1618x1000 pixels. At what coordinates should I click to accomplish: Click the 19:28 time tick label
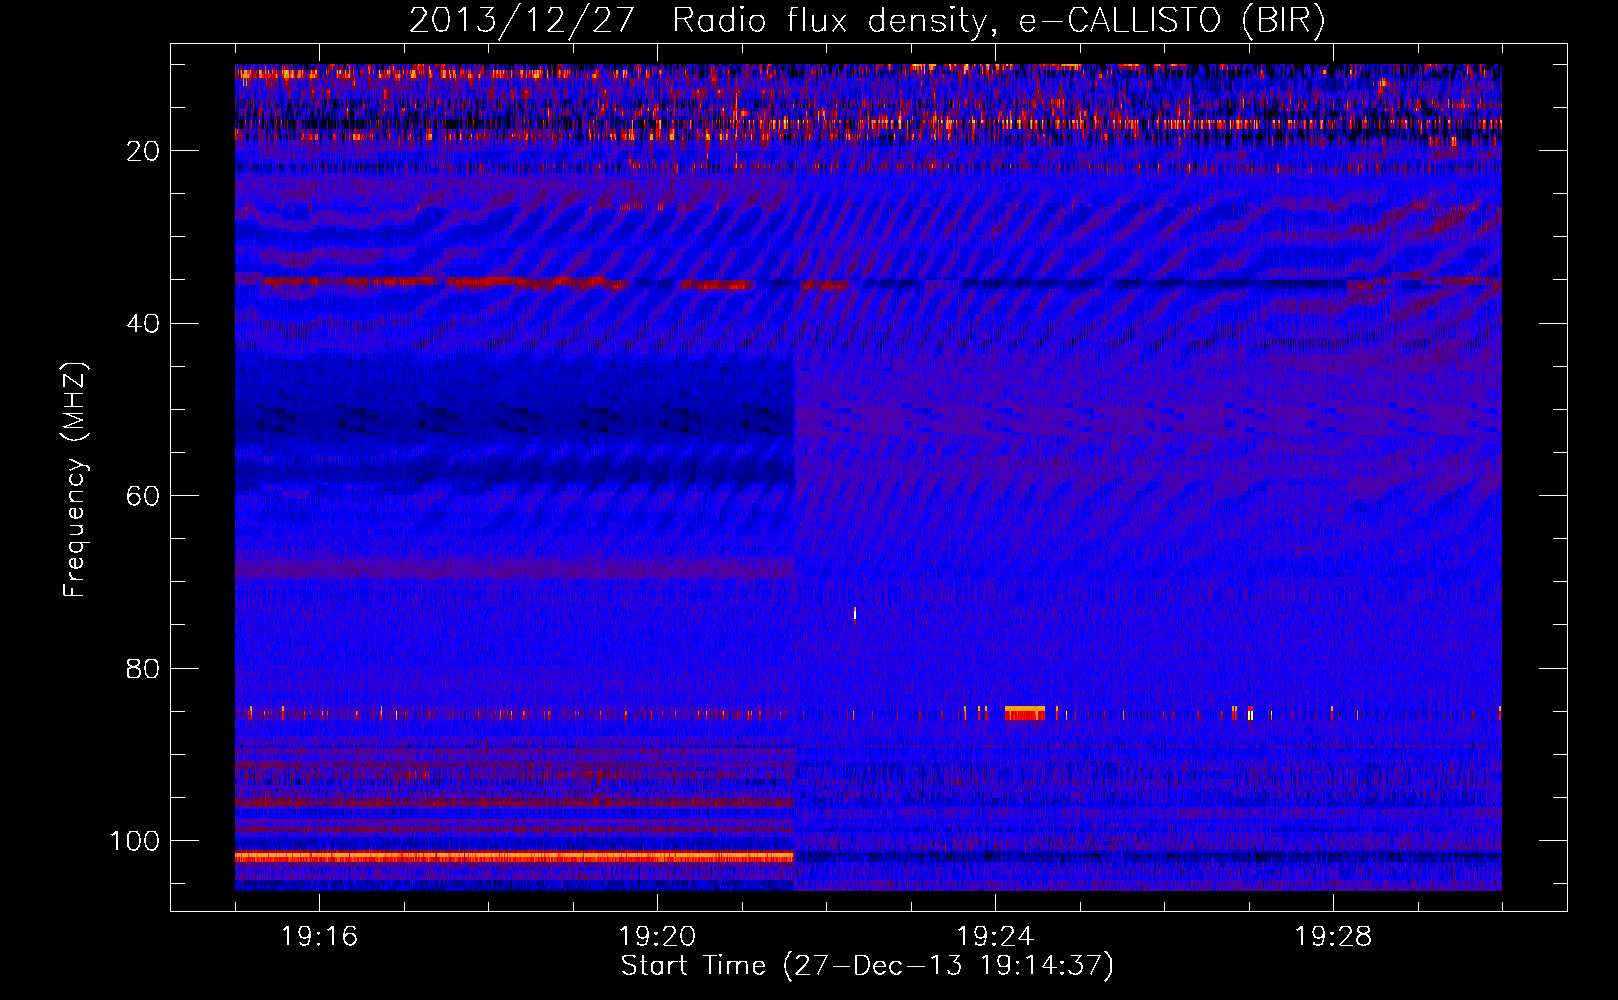pos(1333,937)
